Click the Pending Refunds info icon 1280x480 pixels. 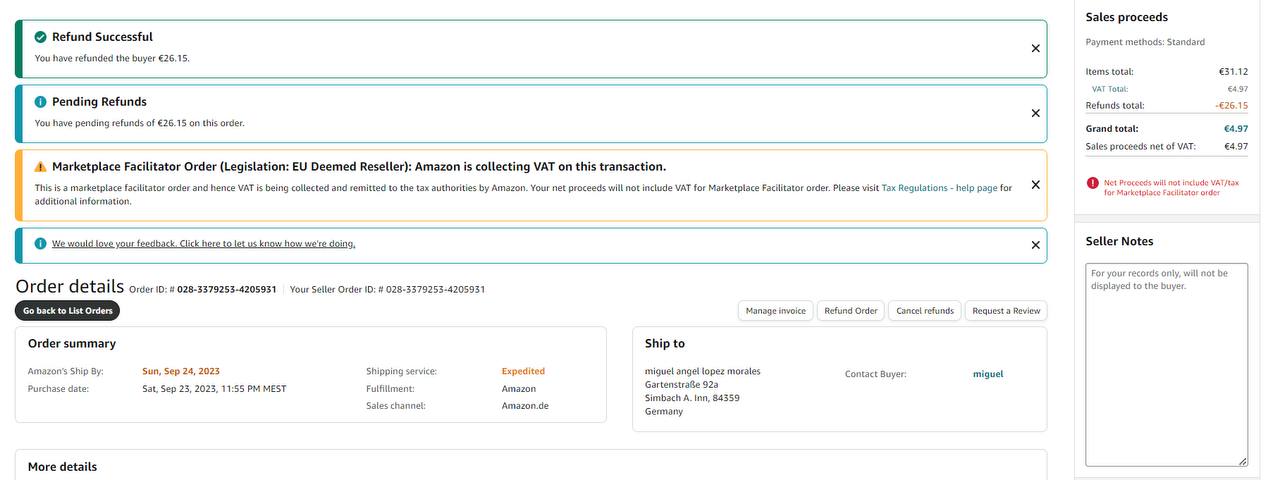point(41,102)
